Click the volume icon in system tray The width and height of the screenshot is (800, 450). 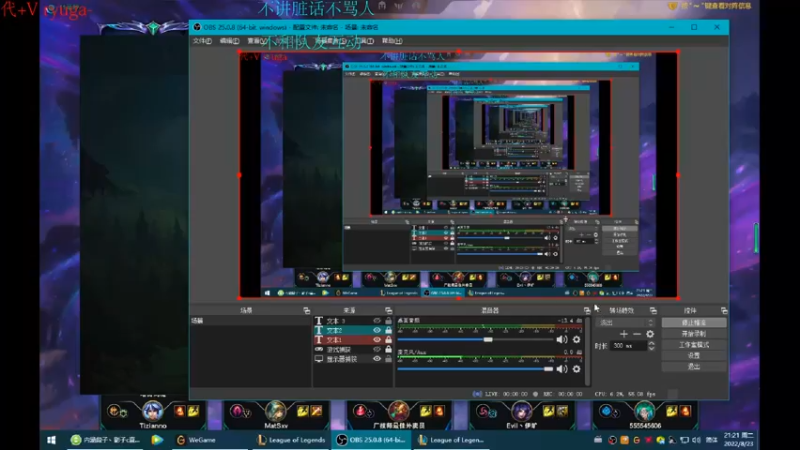point(696,440)
